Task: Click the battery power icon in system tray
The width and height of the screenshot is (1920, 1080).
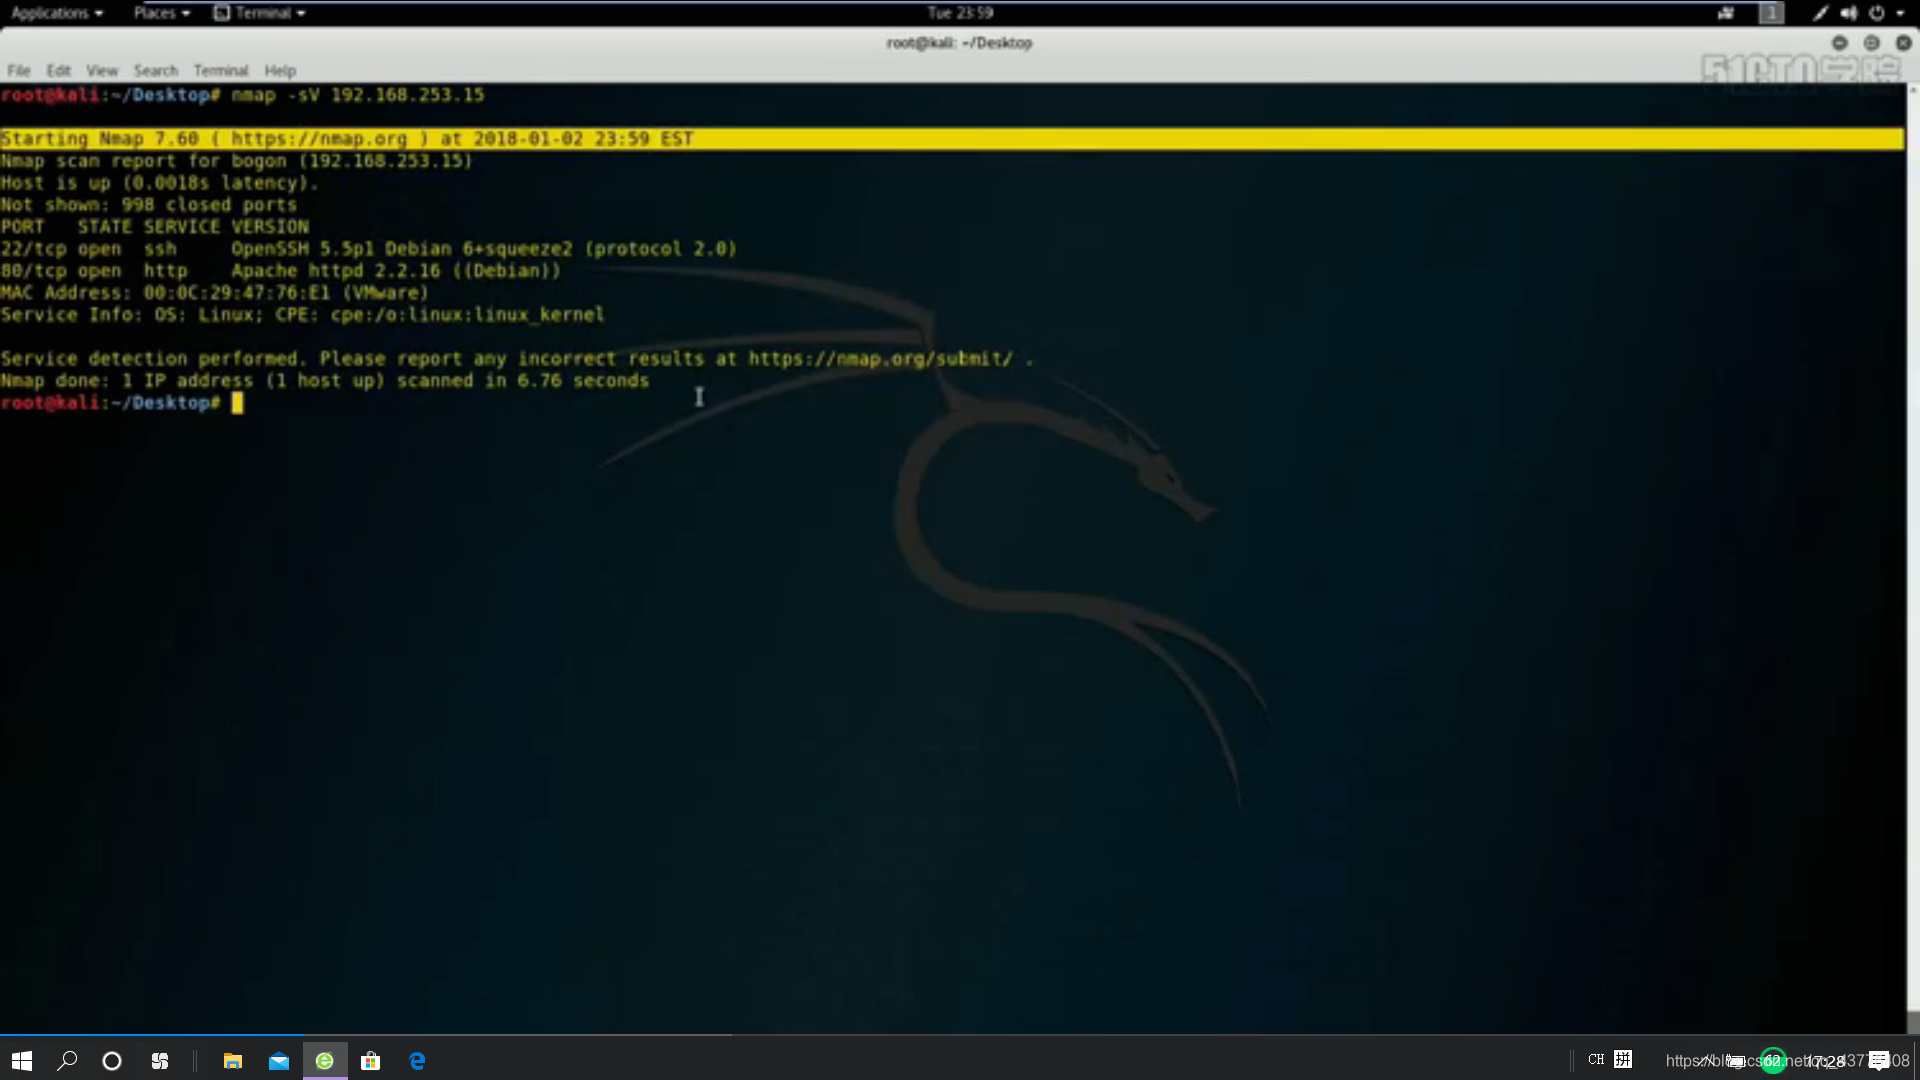Action: coord(1737,1061)
